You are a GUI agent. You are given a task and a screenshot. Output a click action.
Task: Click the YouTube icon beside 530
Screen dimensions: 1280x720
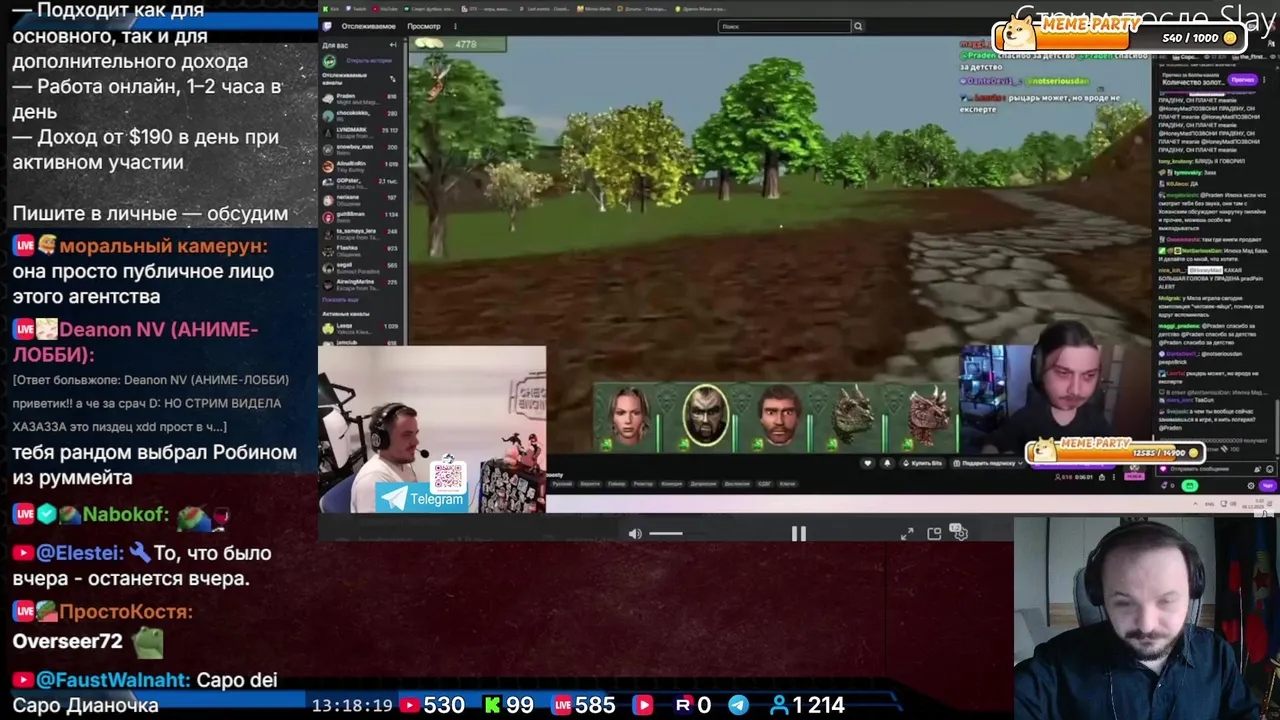tap(409, 705)
